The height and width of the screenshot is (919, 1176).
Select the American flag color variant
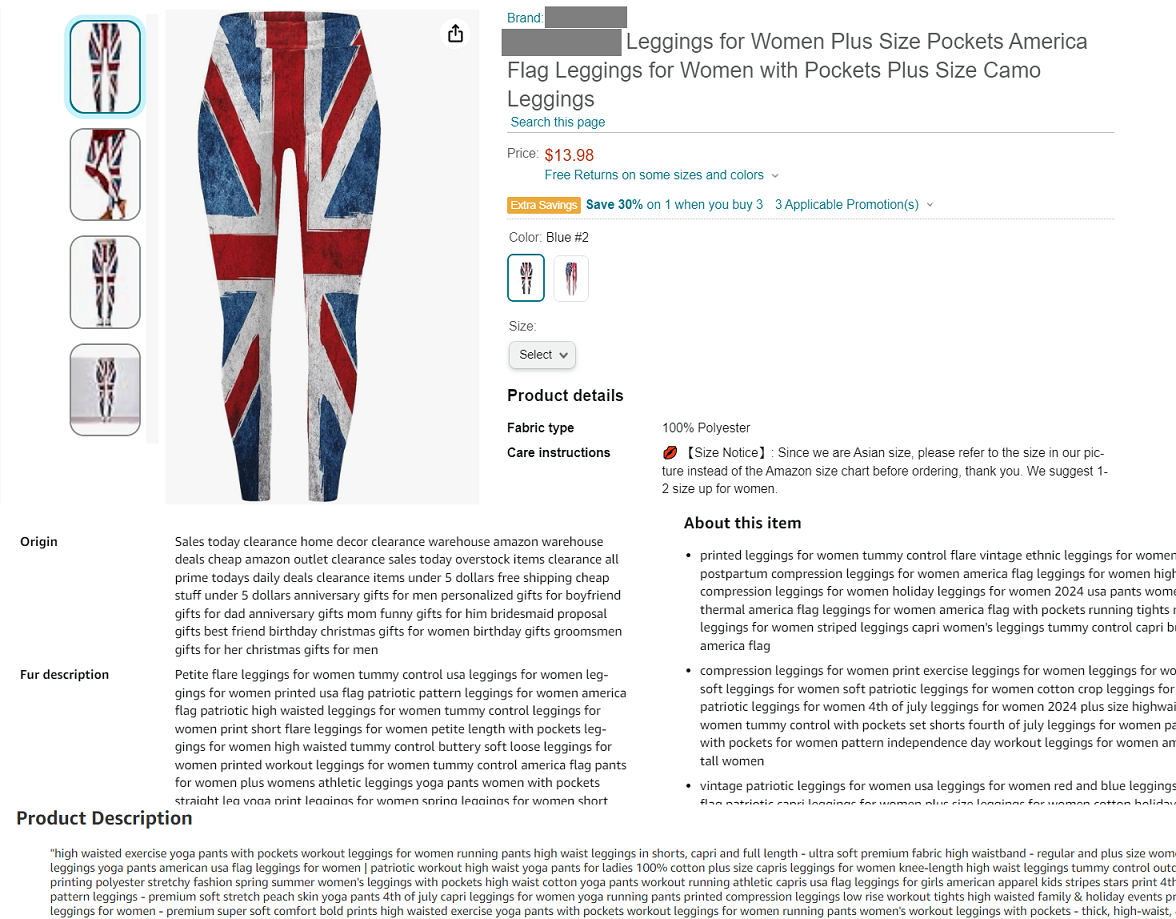tap(571, 277)
